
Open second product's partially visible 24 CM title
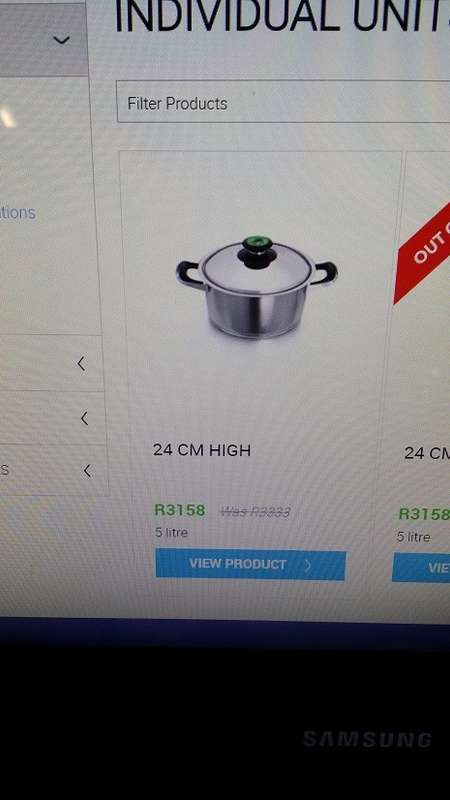click(x=427, y=453)
